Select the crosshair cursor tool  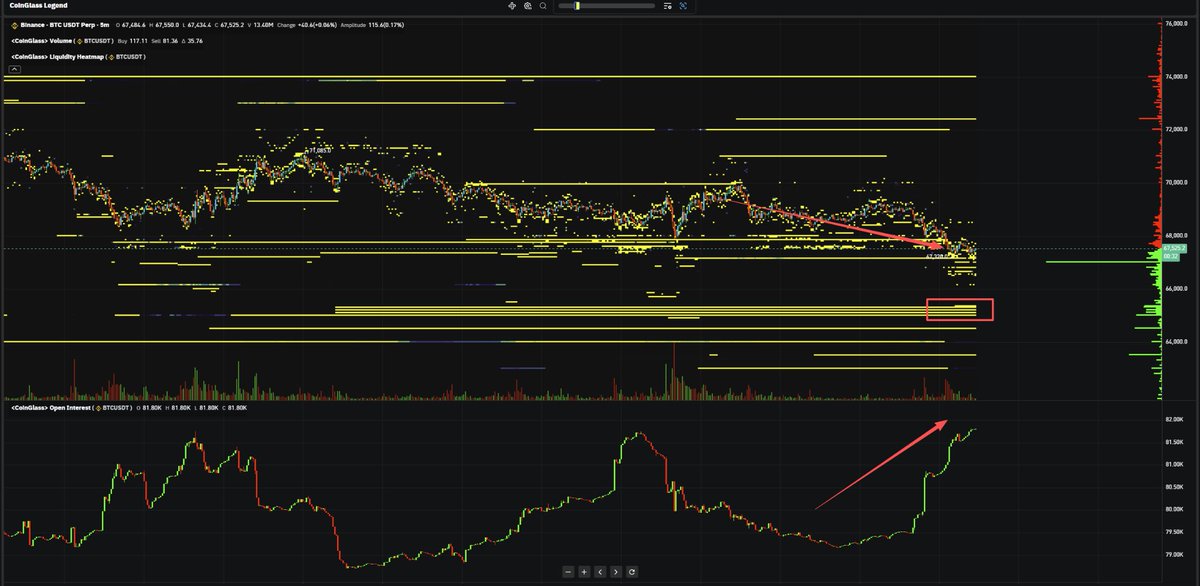[512, 6]
